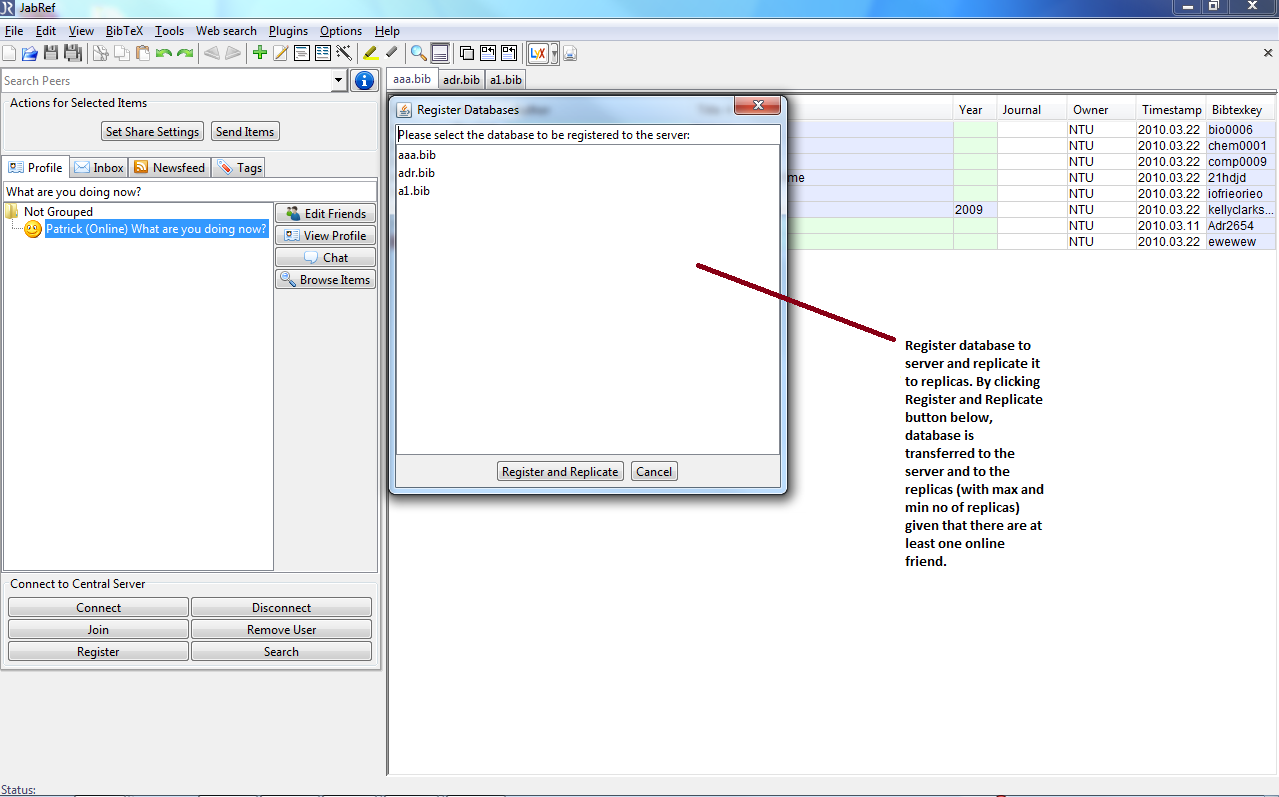Open the Help menu
Viewport: 1279px width, 797px height.
tap(387, 31)
